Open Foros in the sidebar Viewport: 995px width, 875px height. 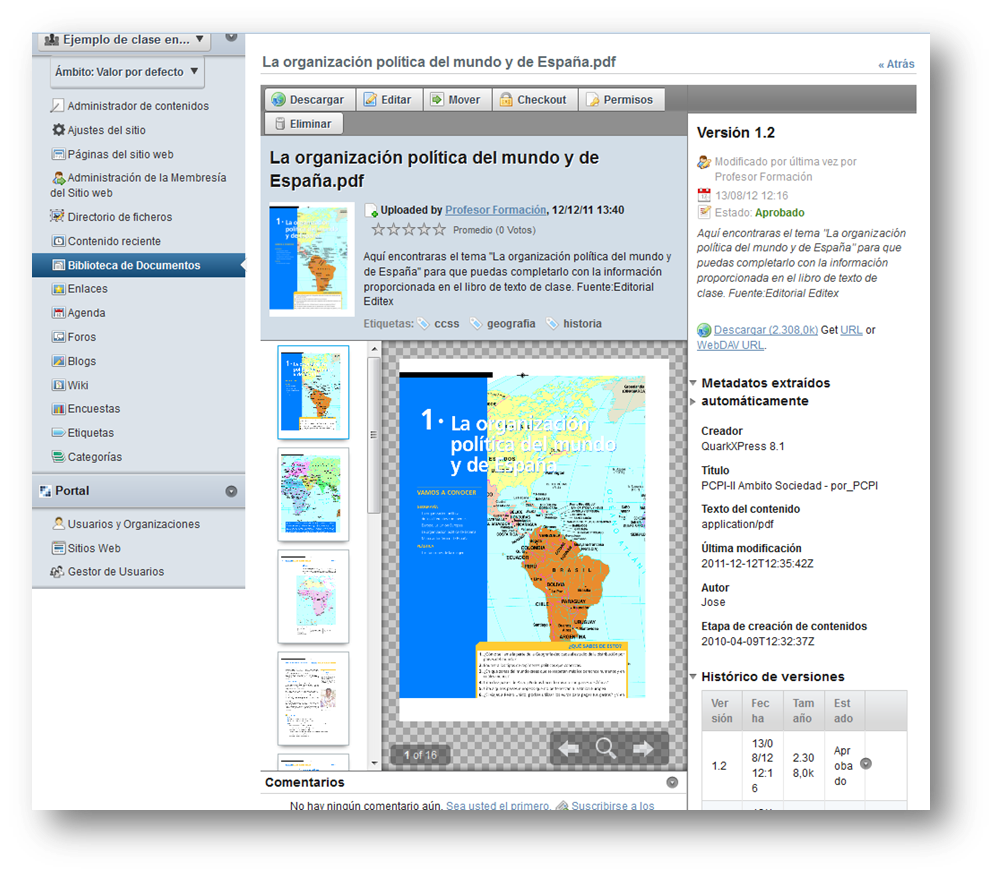click(x=81, y=337)
